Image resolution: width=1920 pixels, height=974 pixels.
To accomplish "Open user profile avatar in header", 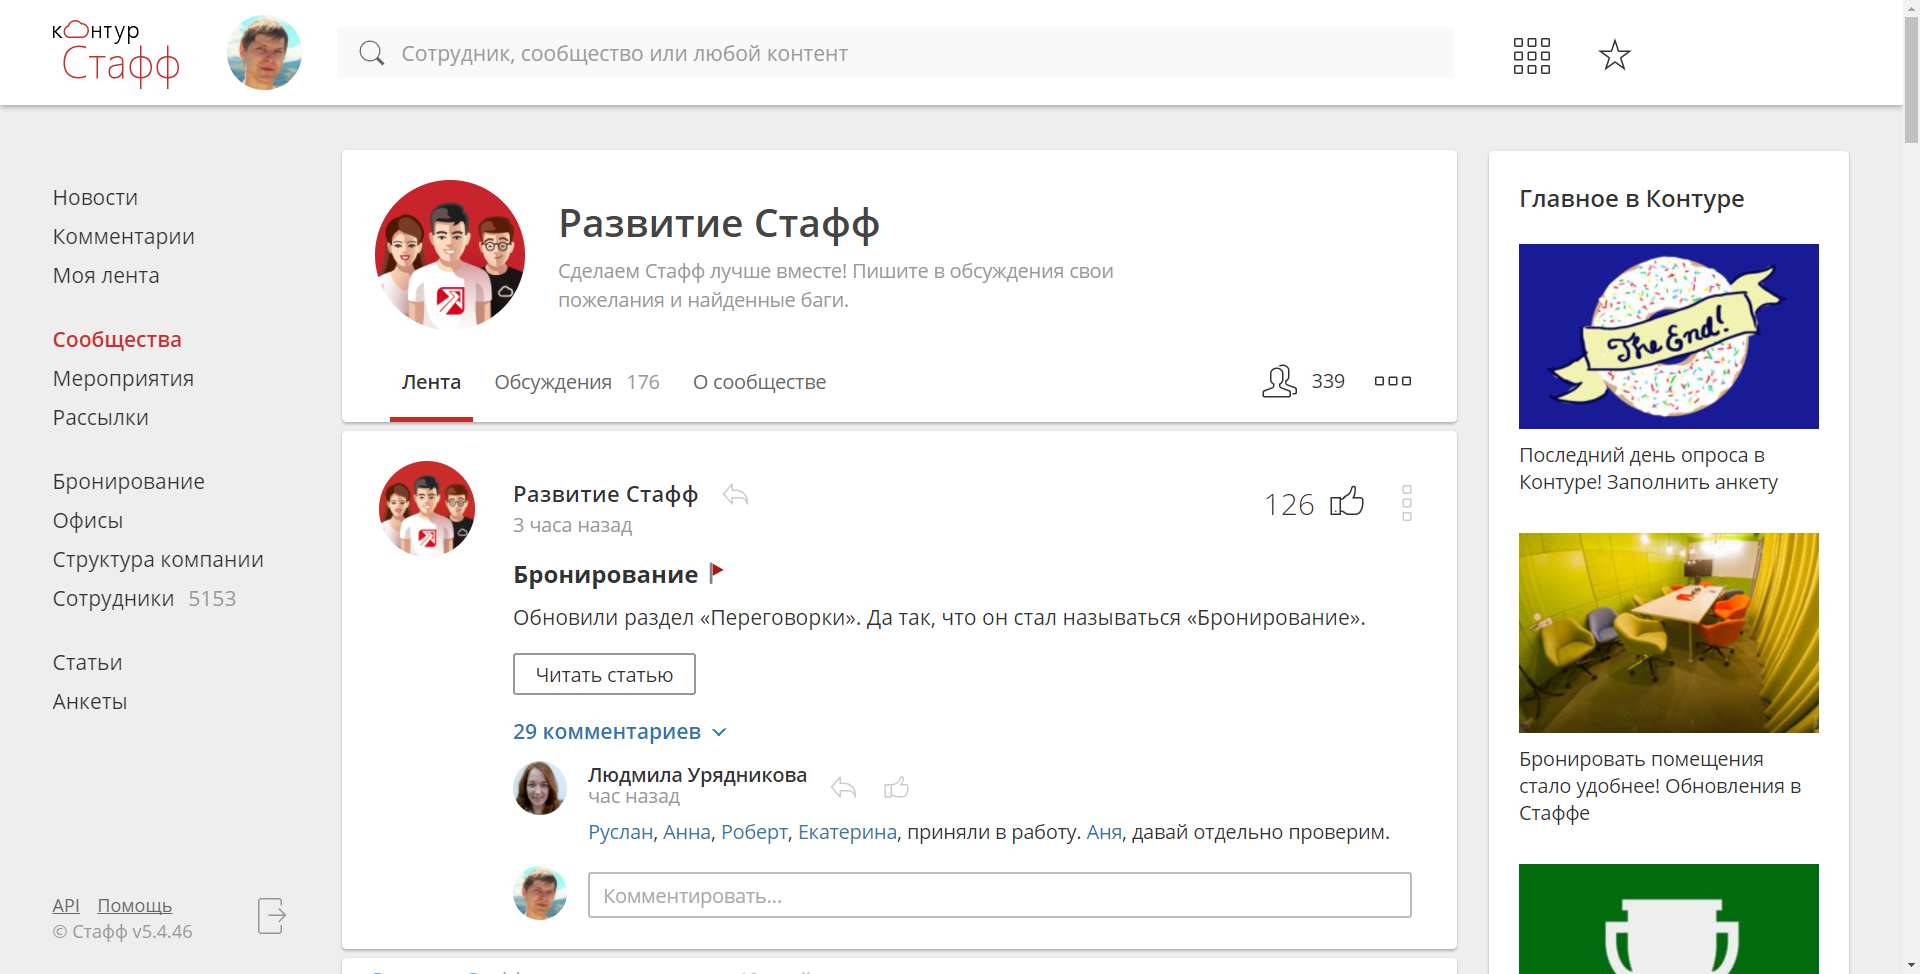I will click(x=264, y=53).
